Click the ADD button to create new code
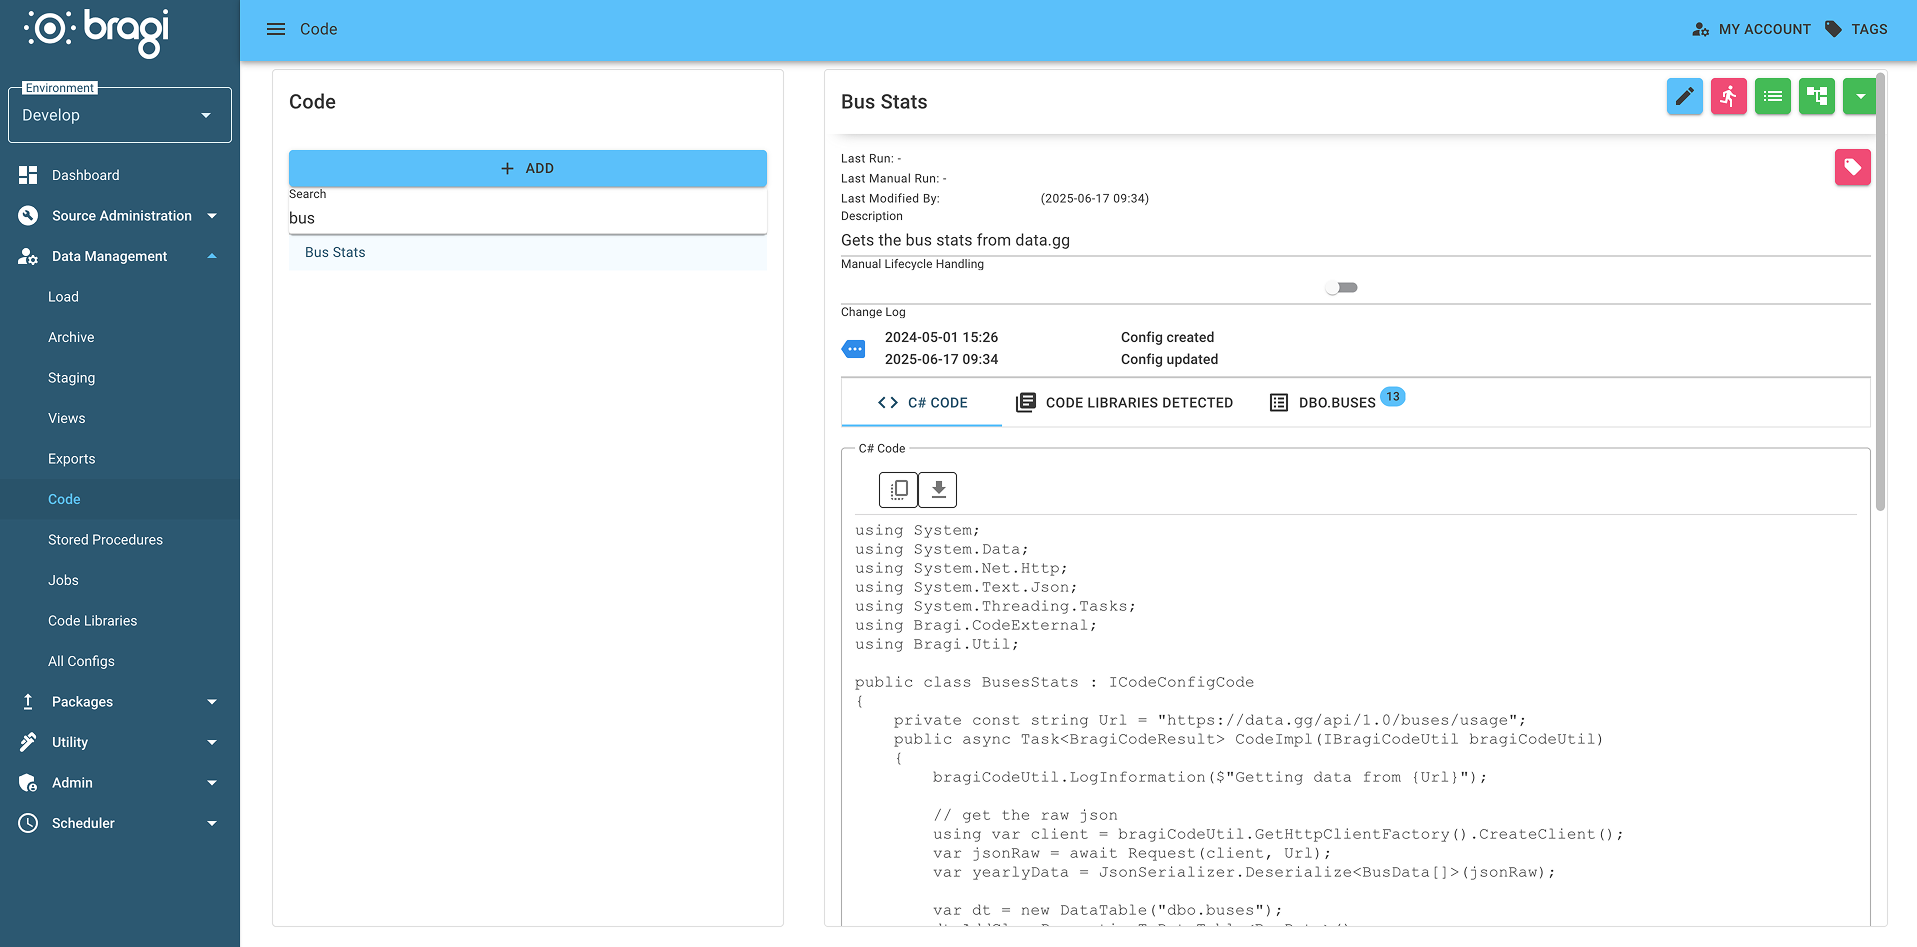 pyautogui.click(x=527, y=168)
